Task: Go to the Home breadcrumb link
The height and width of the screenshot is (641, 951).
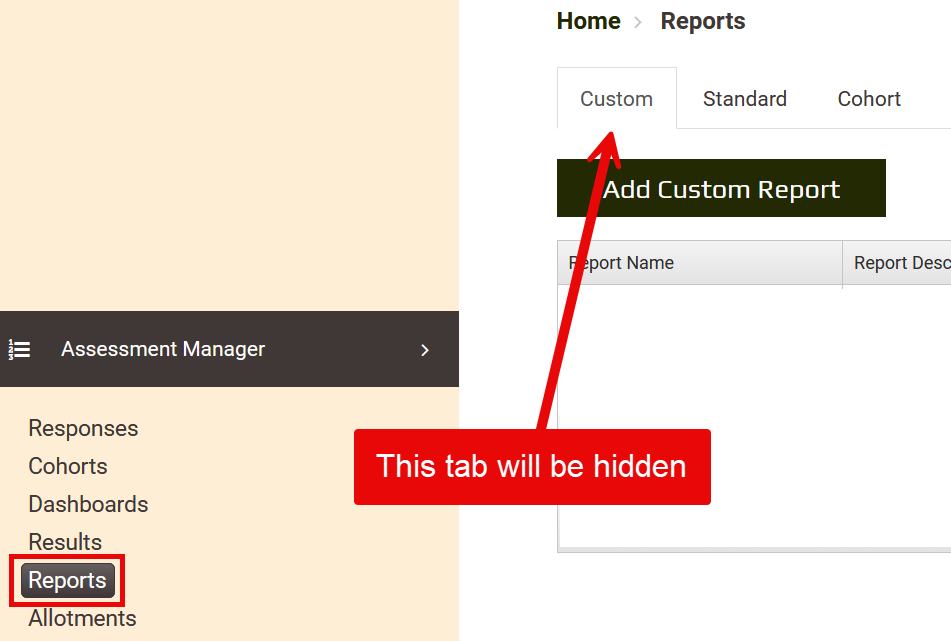Action: tap(588, 21)
